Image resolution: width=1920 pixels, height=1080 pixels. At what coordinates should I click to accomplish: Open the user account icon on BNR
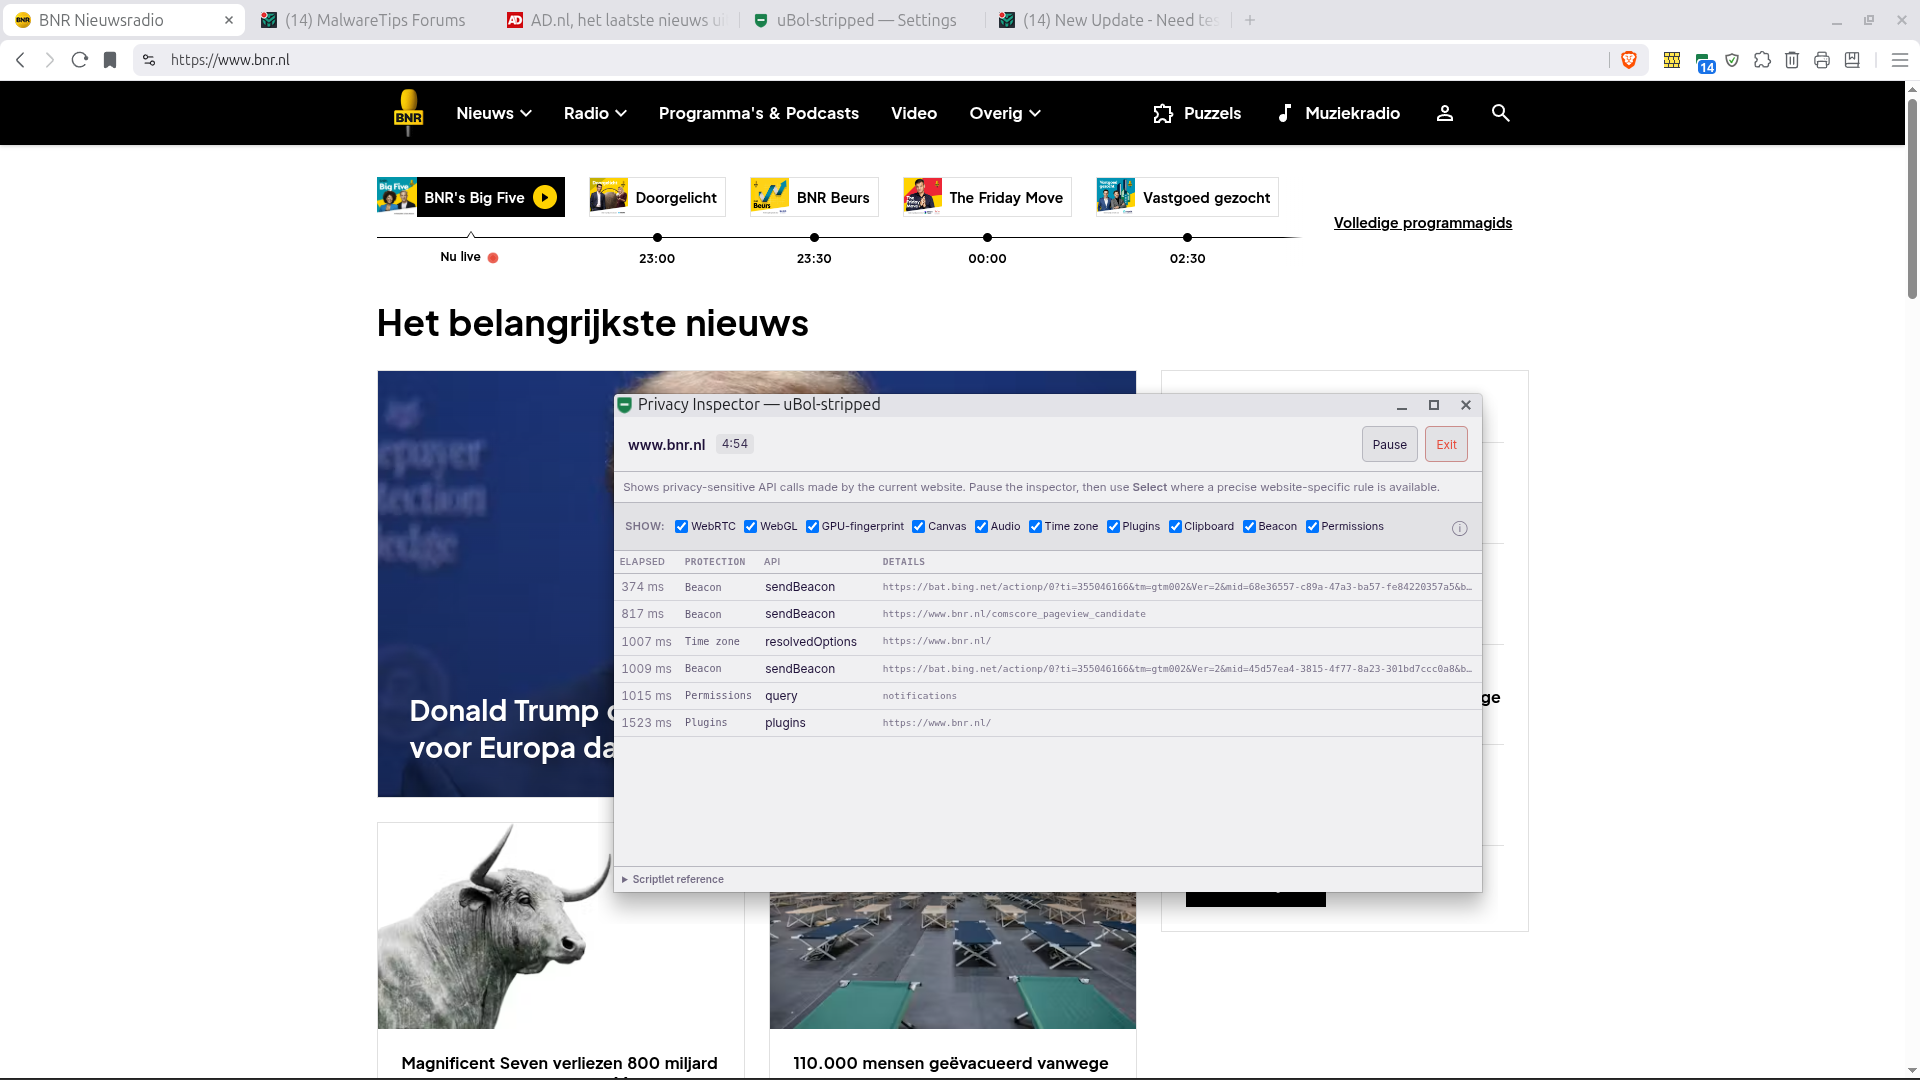tap(1445, 113)
